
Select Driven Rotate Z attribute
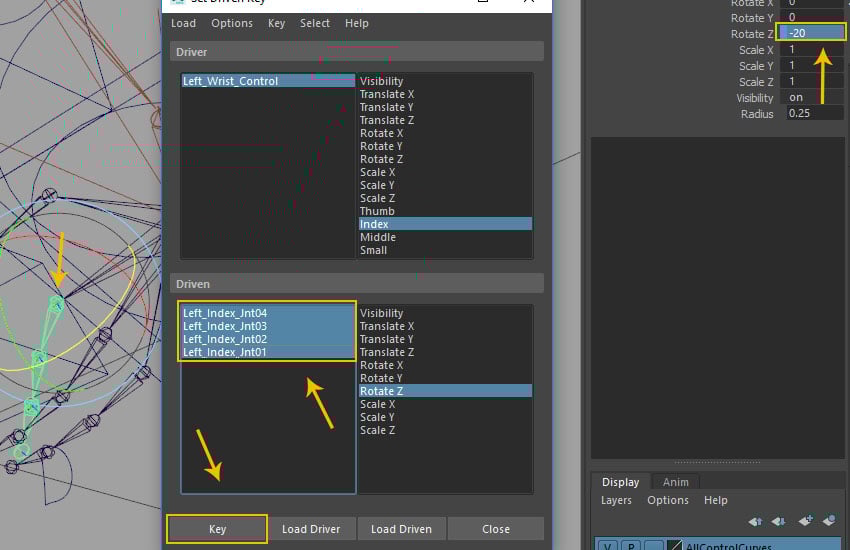click(x=445, y=391)
